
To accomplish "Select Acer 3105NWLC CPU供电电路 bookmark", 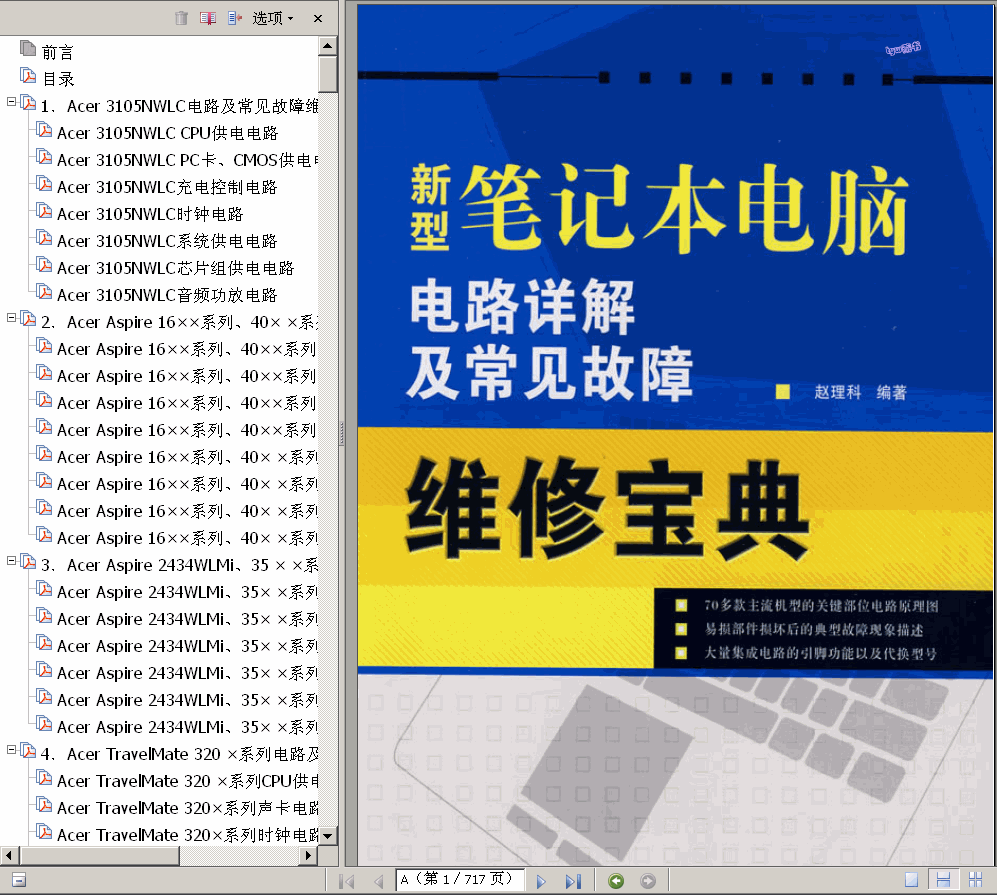I will point(167,133).
